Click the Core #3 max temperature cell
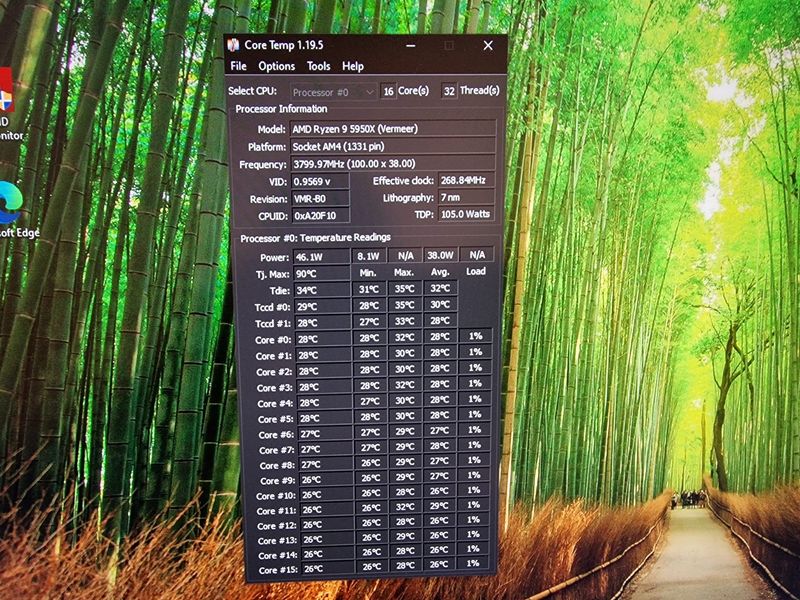 [x=405, y=385]
